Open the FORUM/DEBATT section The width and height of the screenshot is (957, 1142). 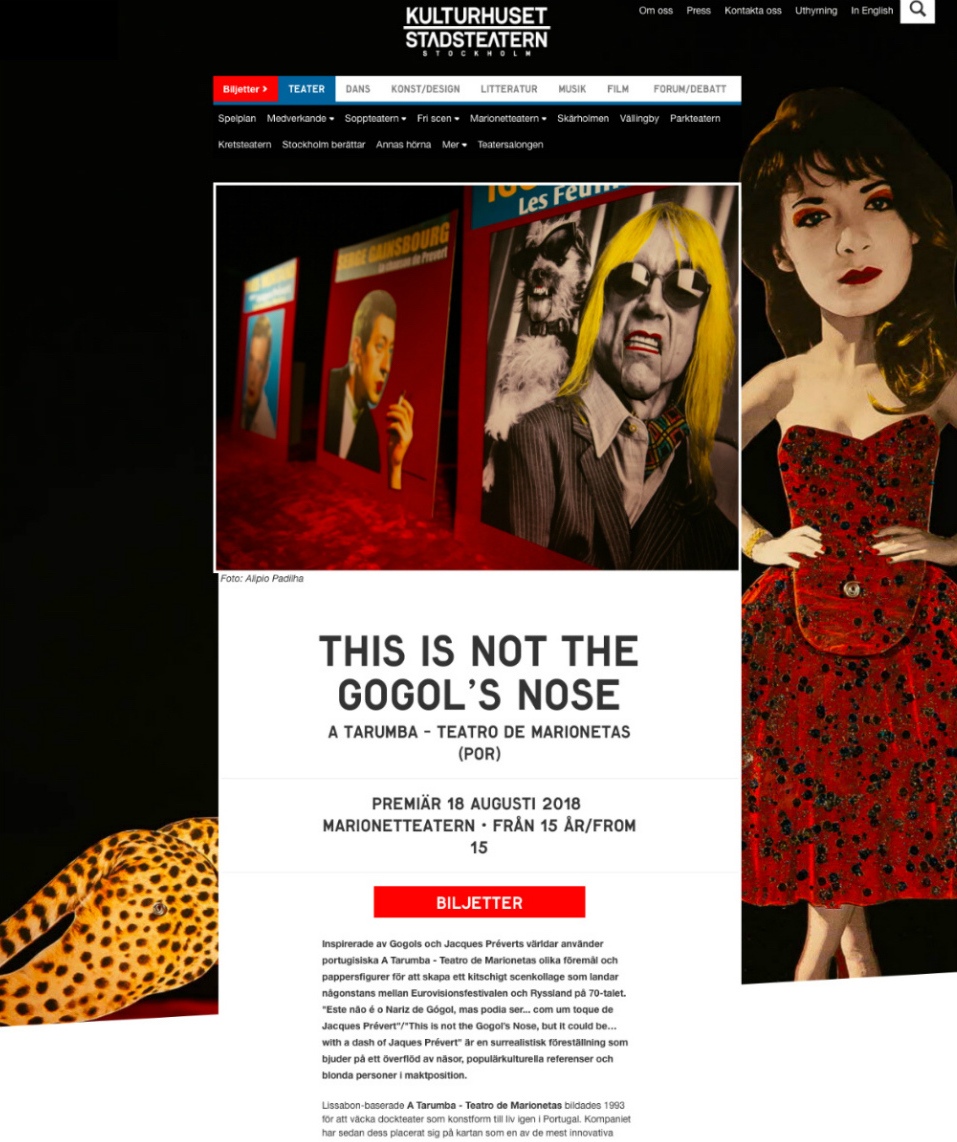(x=690, y=89)
